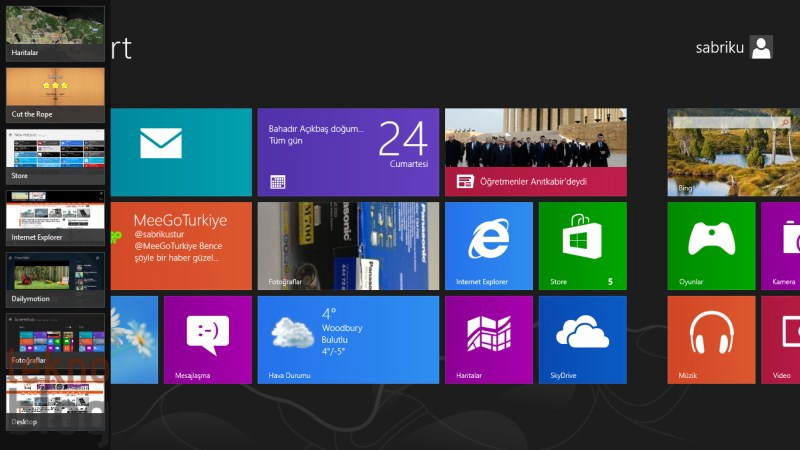
Task: Open the Fotoğraflar photo tile
Action: [x=348, y=246]
